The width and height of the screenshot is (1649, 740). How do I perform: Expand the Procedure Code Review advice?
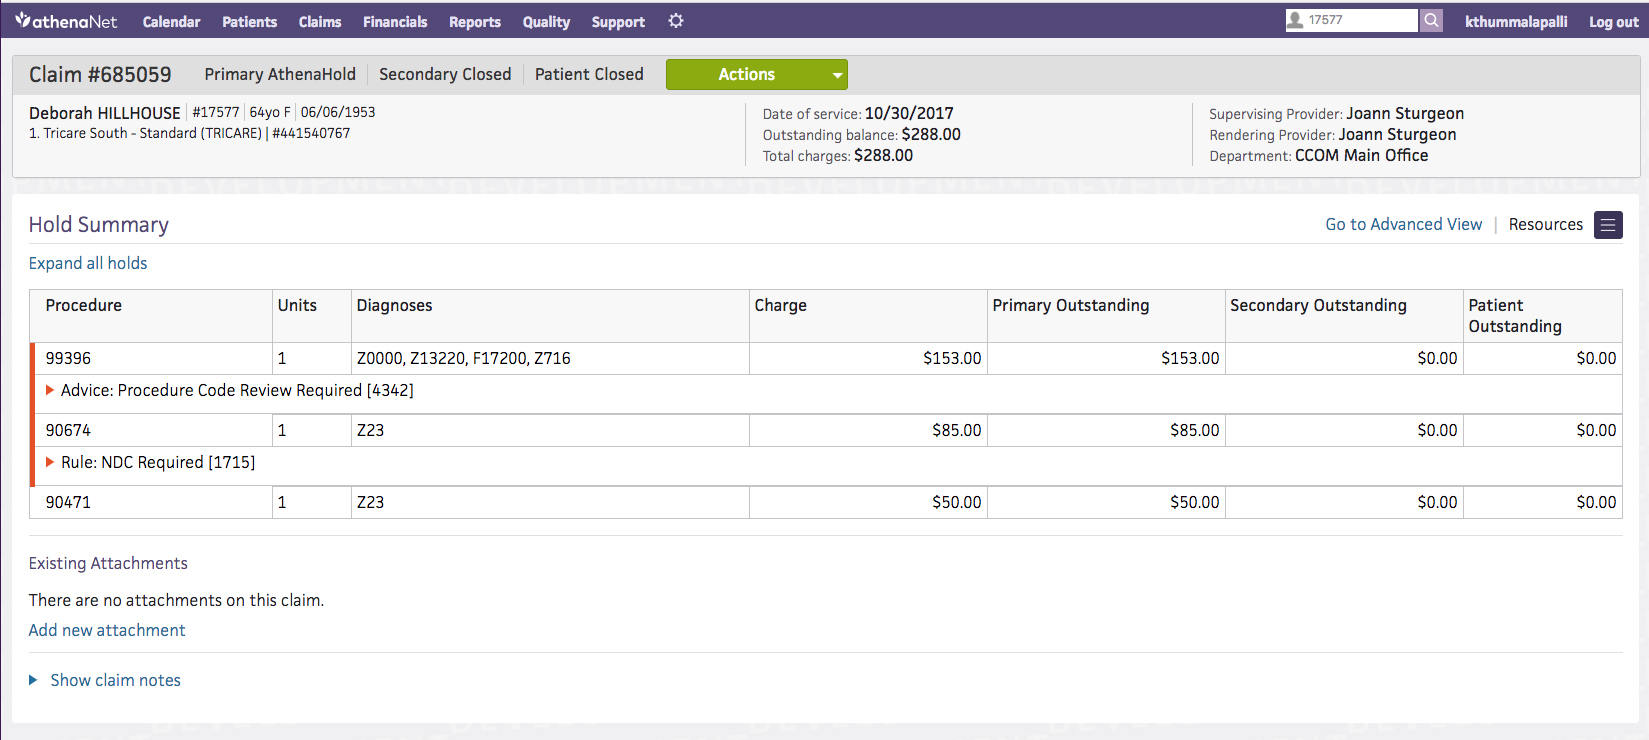pos(50,390)
